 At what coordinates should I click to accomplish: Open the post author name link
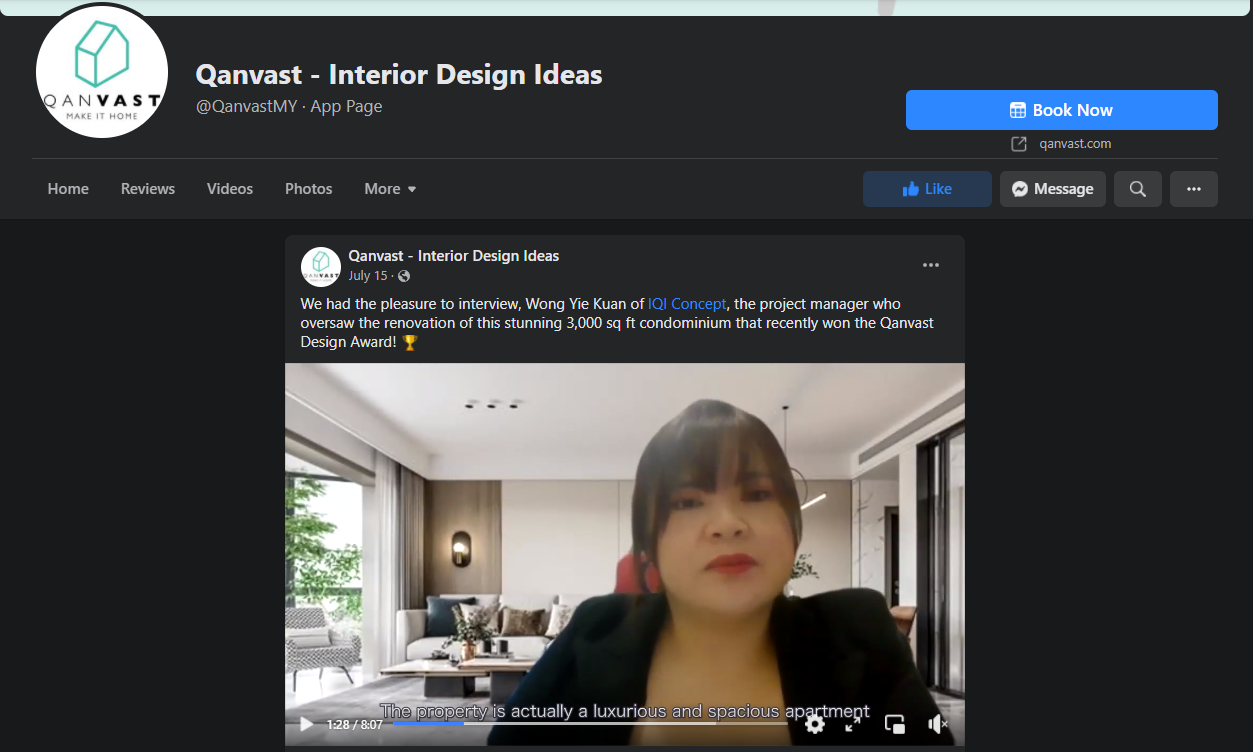pyautogui.click(x=453, y=256)
